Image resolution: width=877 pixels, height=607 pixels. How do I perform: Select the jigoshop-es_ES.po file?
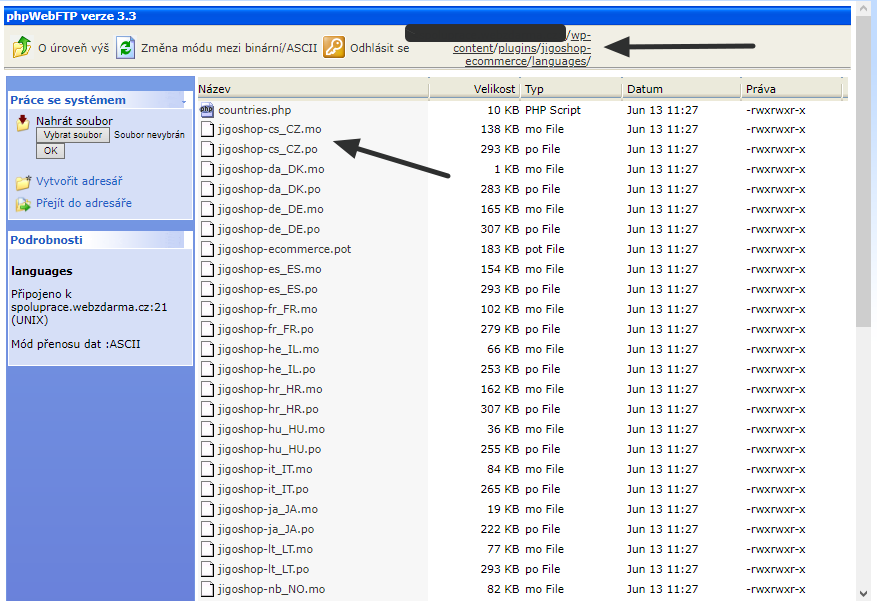click(x=268, y=289)
